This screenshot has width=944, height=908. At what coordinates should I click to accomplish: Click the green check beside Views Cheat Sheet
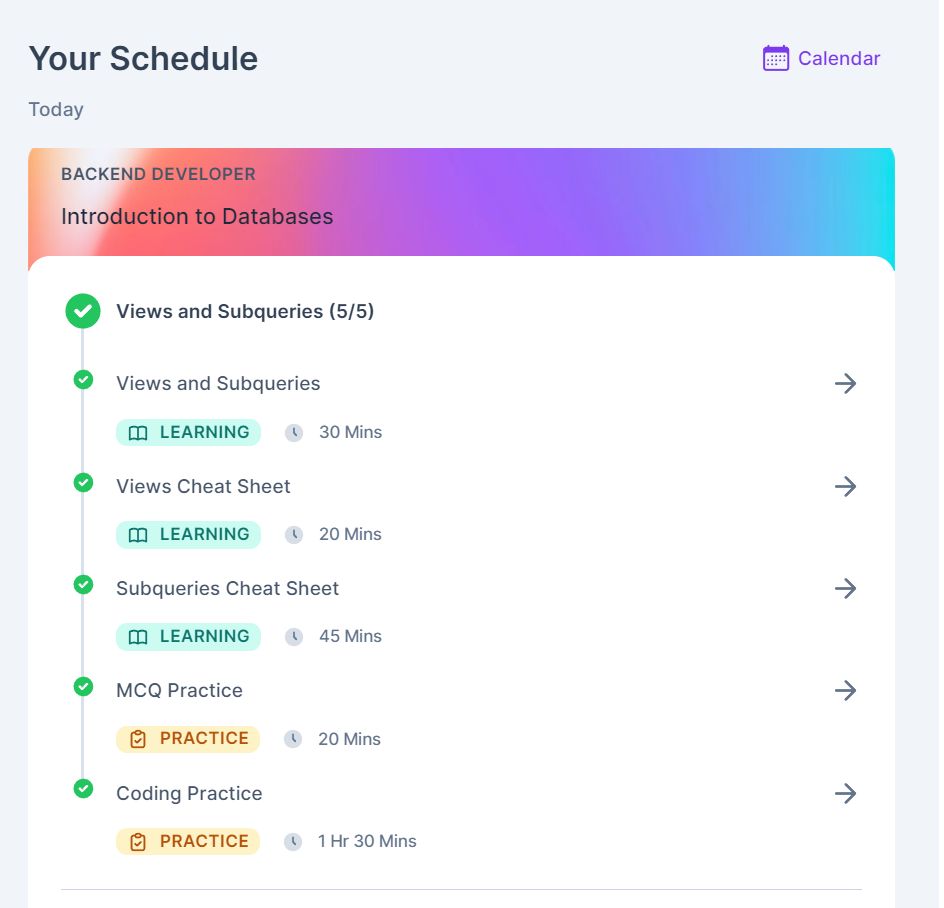coord(83,482)
